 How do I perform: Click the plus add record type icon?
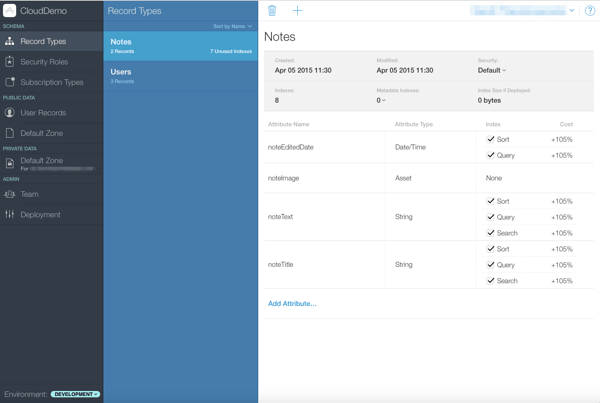coord(297,11)
